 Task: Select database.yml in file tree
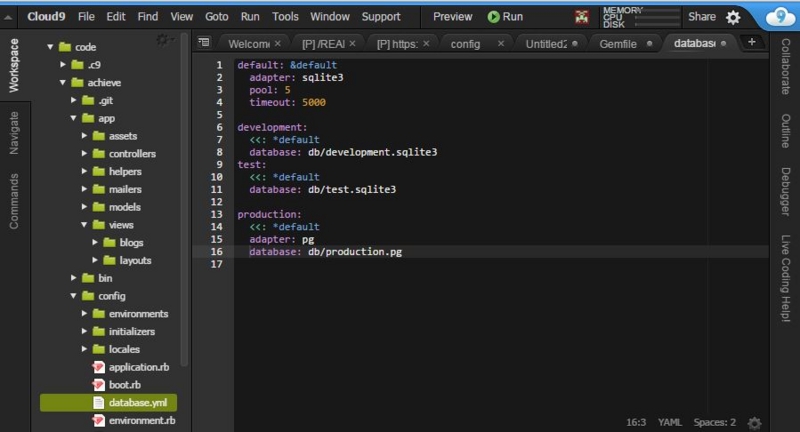108,402
